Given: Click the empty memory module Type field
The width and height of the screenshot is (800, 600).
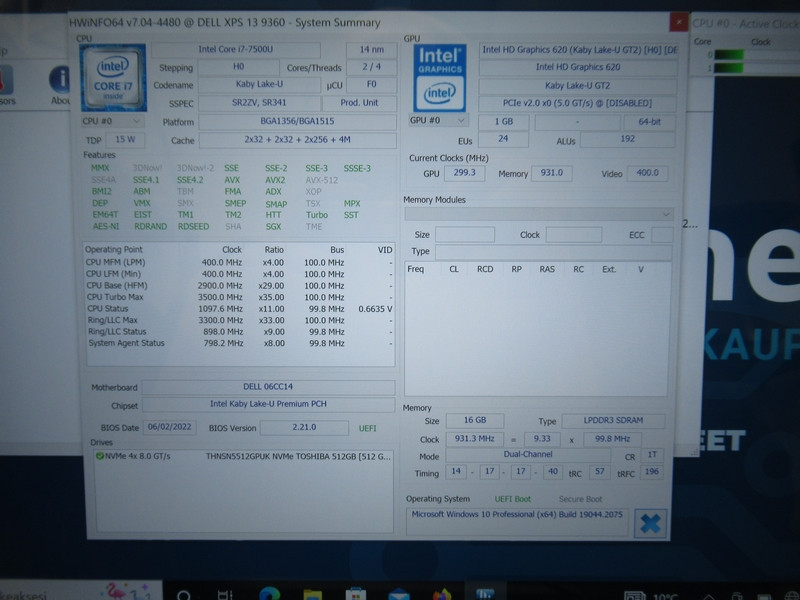Looking at the screenshot, I should point(554,252).
